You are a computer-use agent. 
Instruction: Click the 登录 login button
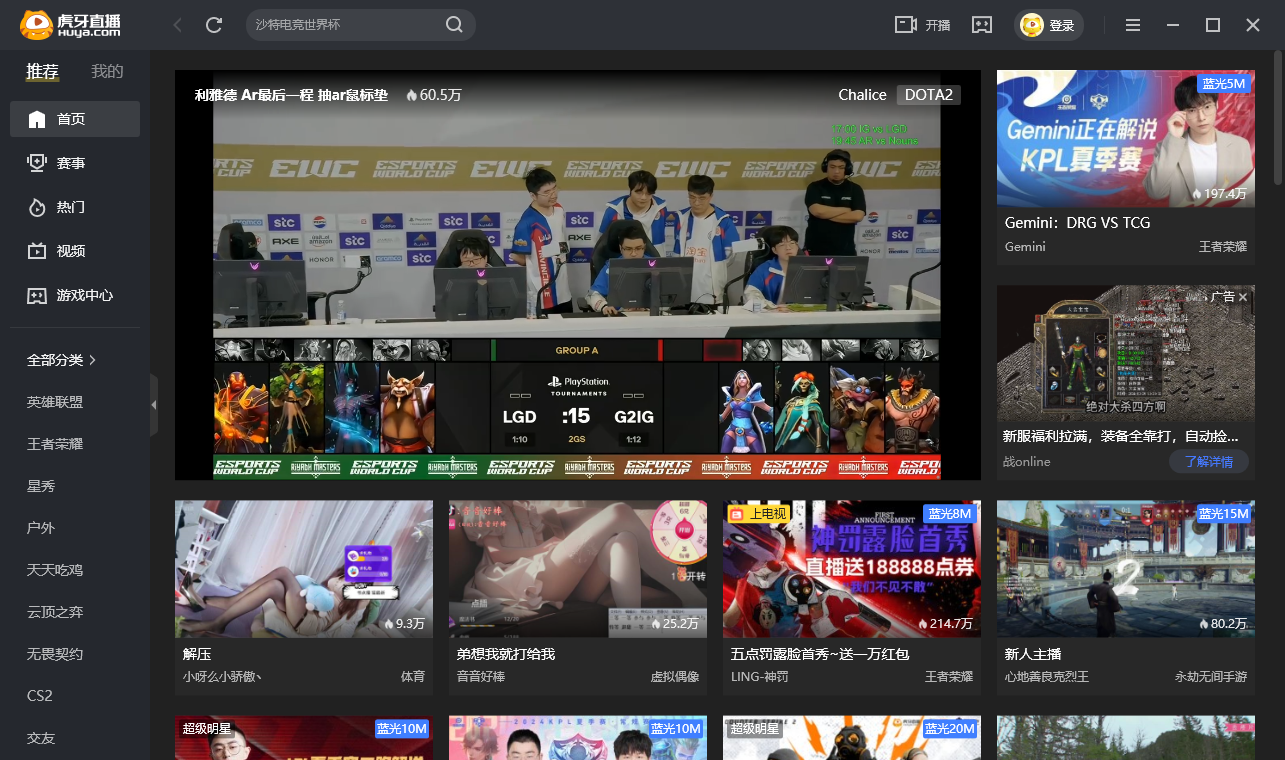coord(1048,25)
